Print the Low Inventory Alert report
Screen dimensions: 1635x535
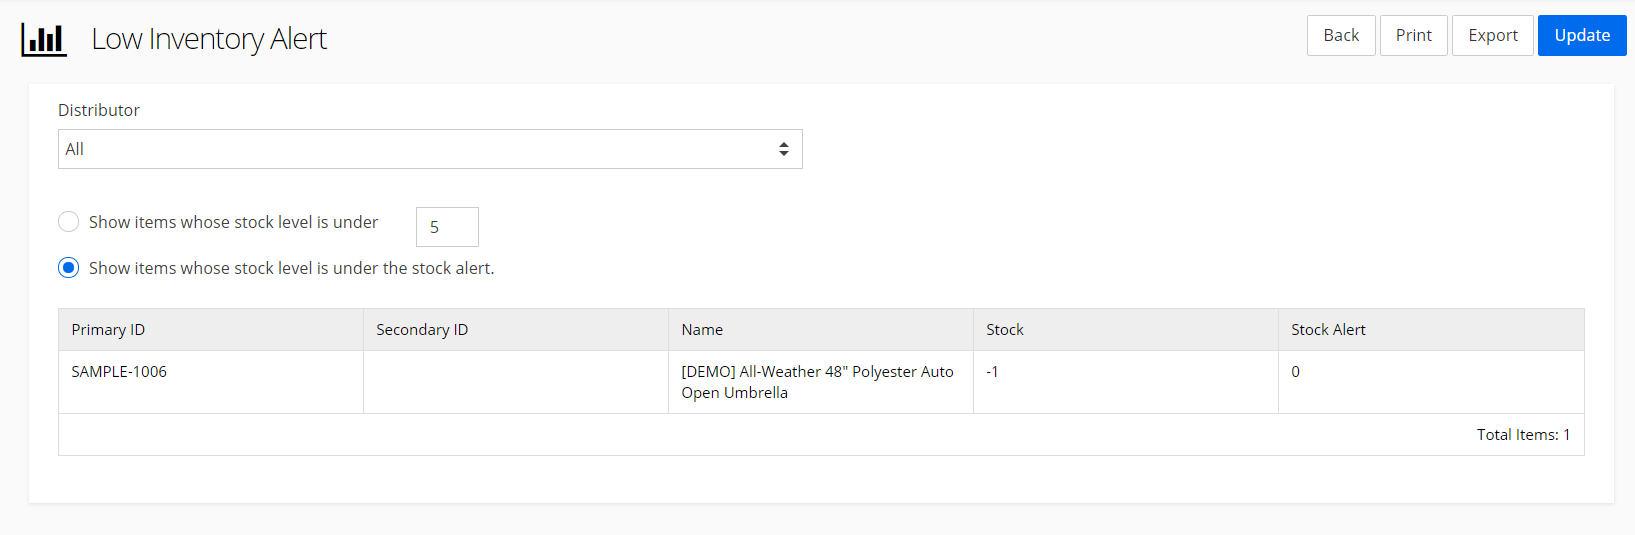pos(1414,36)
